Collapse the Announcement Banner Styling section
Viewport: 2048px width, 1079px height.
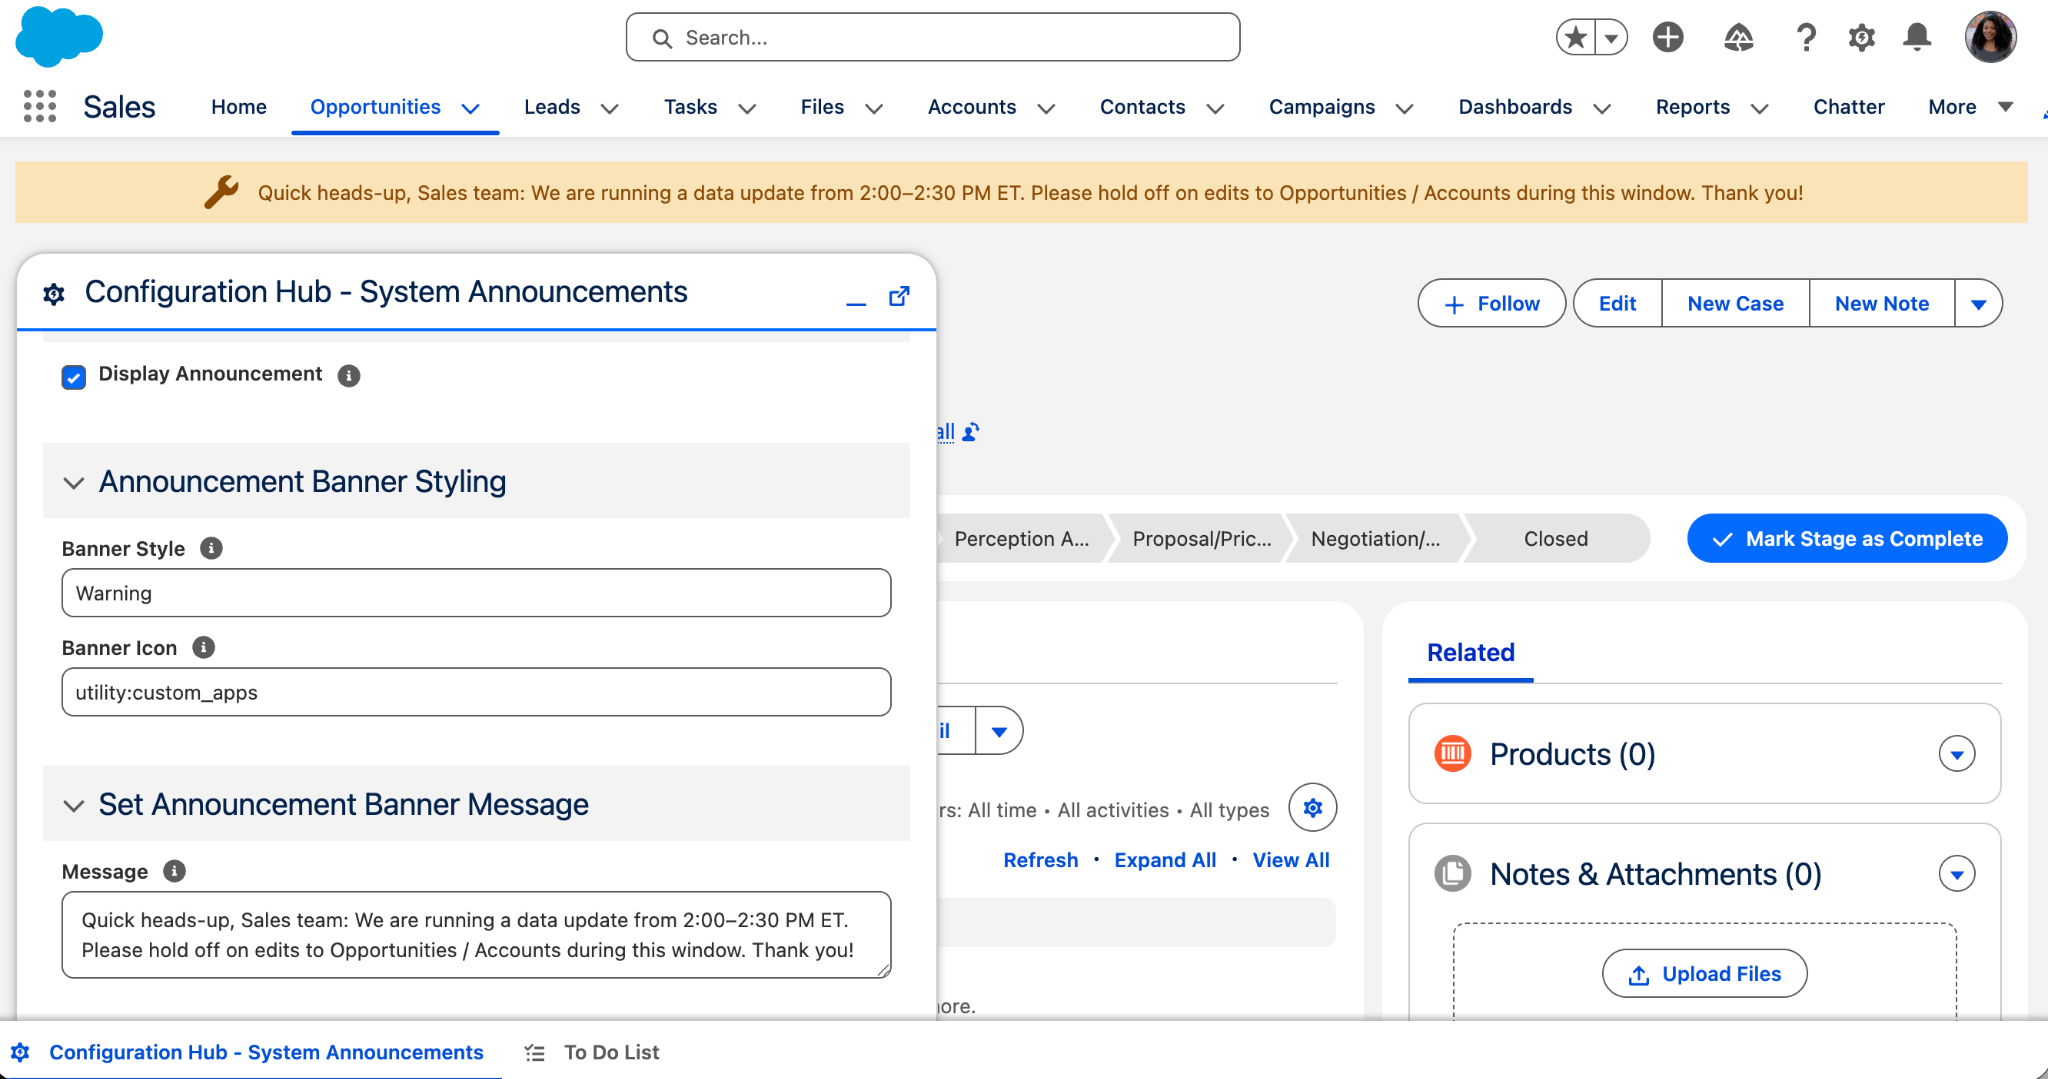[x=73, y=481]
